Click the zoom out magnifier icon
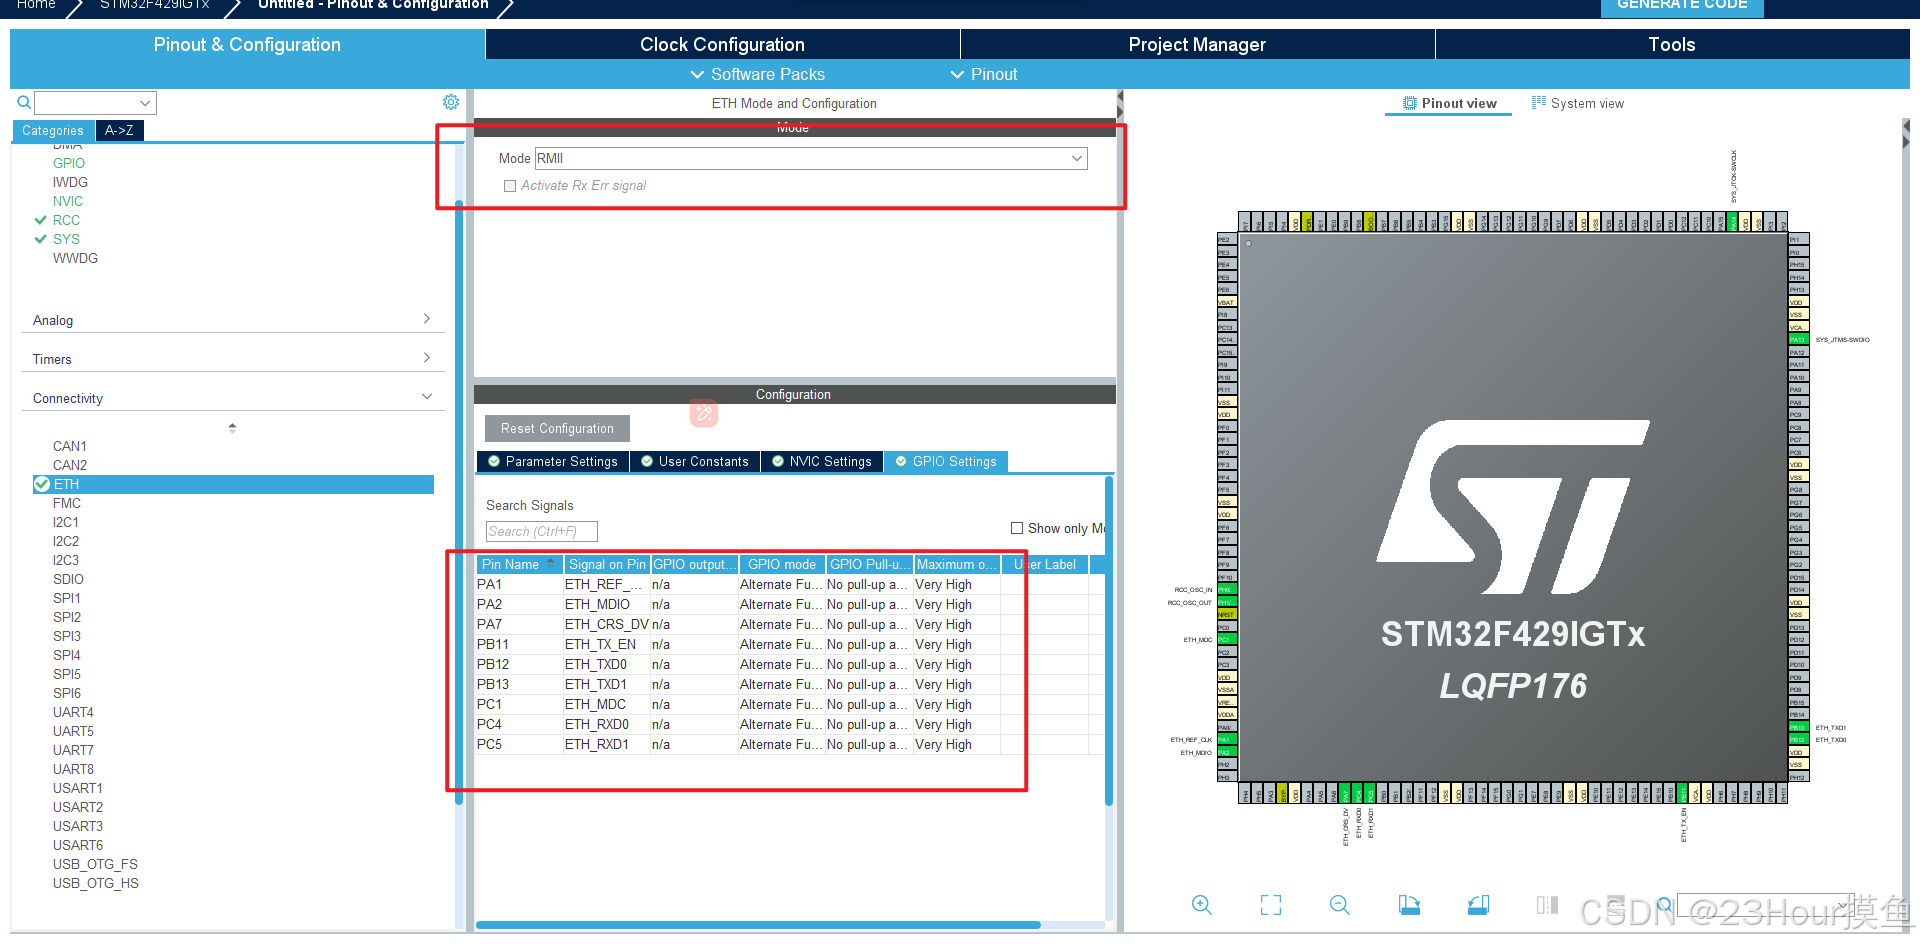Image resolution: width=1920 pixels, height=944 pixels. pyautogui.click(x=1339, y=905)
